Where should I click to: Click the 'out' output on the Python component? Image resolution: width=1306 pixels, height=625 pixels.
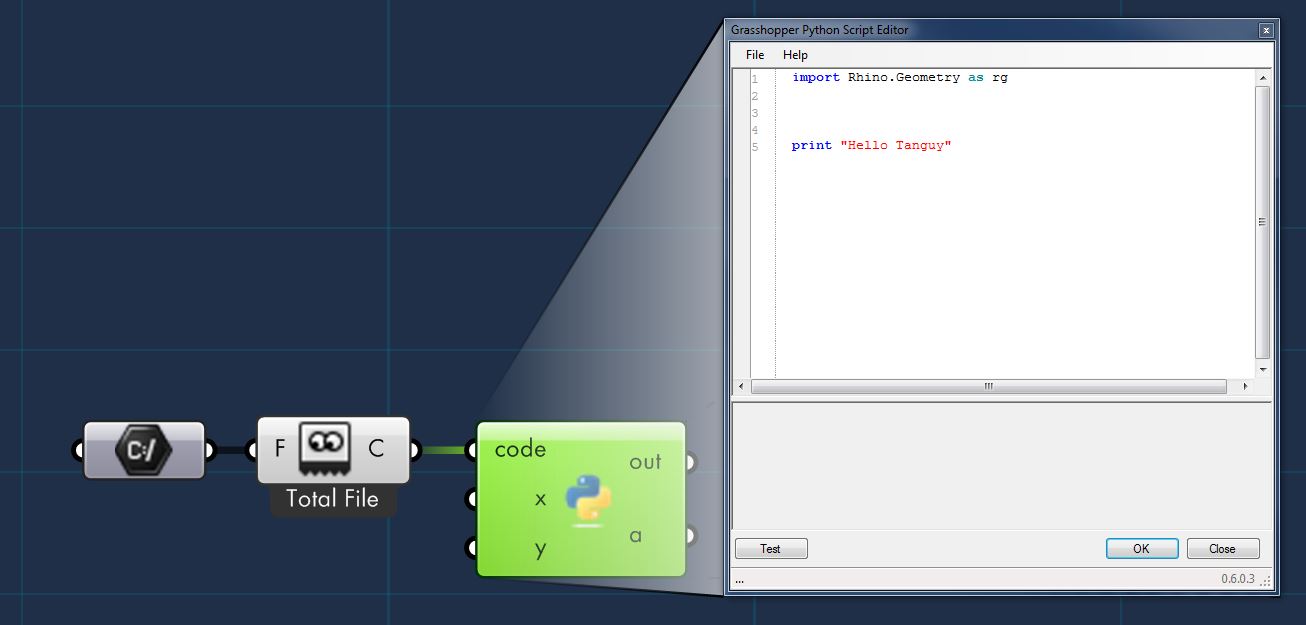(645, 462)
